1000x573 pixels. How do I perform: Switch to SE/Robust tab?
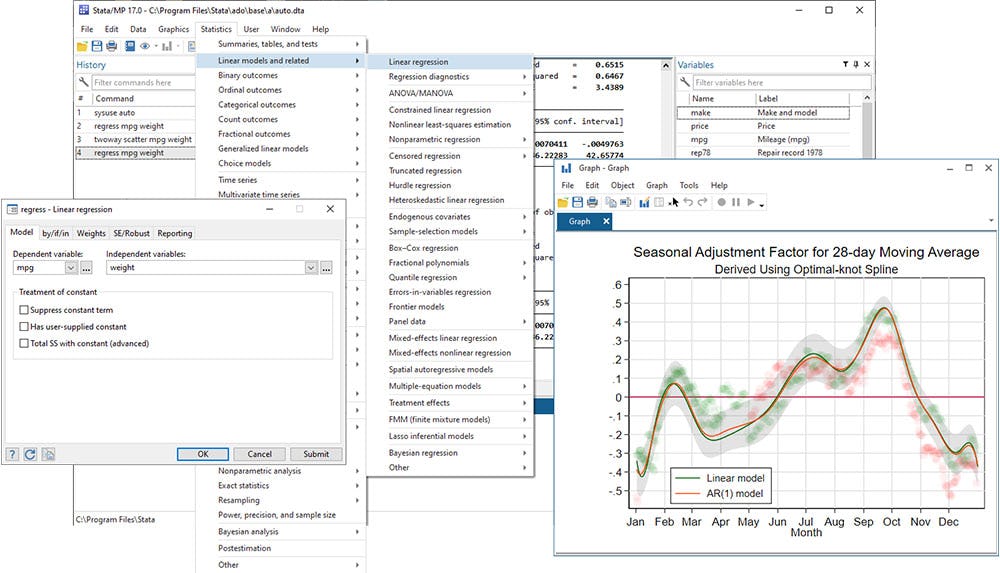(x=131, y=234)
